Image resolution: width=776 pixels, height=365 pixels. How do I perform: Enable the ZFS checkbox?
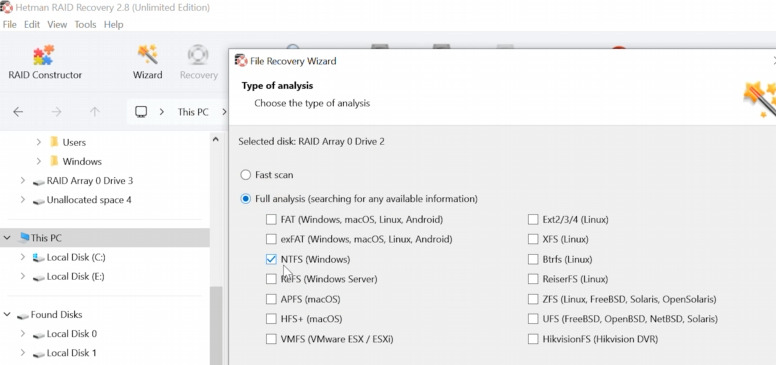pos(533,299)
